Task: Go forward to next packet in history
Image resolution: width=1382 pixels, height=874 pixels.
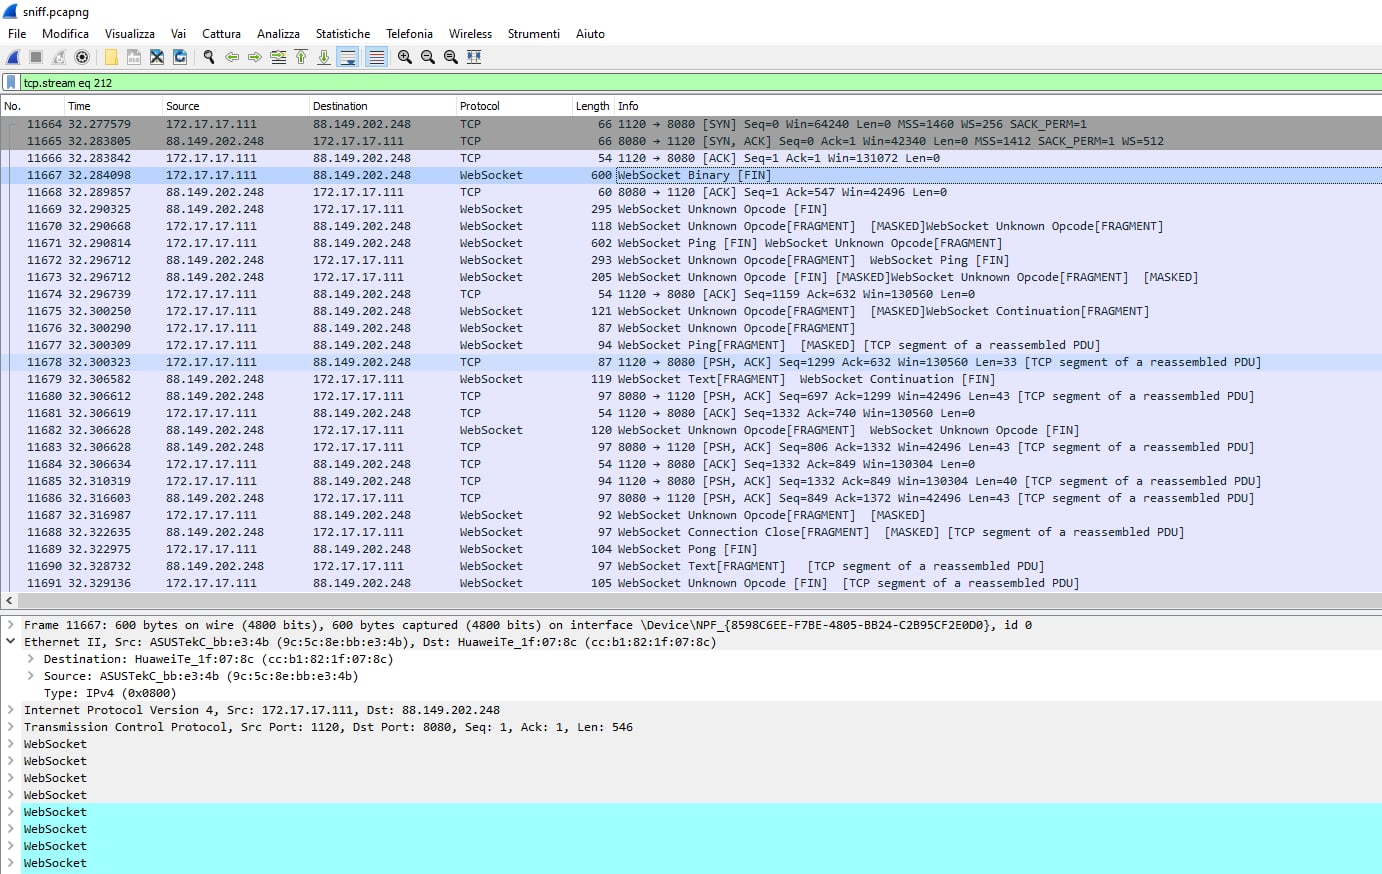Action: point(255,57)
